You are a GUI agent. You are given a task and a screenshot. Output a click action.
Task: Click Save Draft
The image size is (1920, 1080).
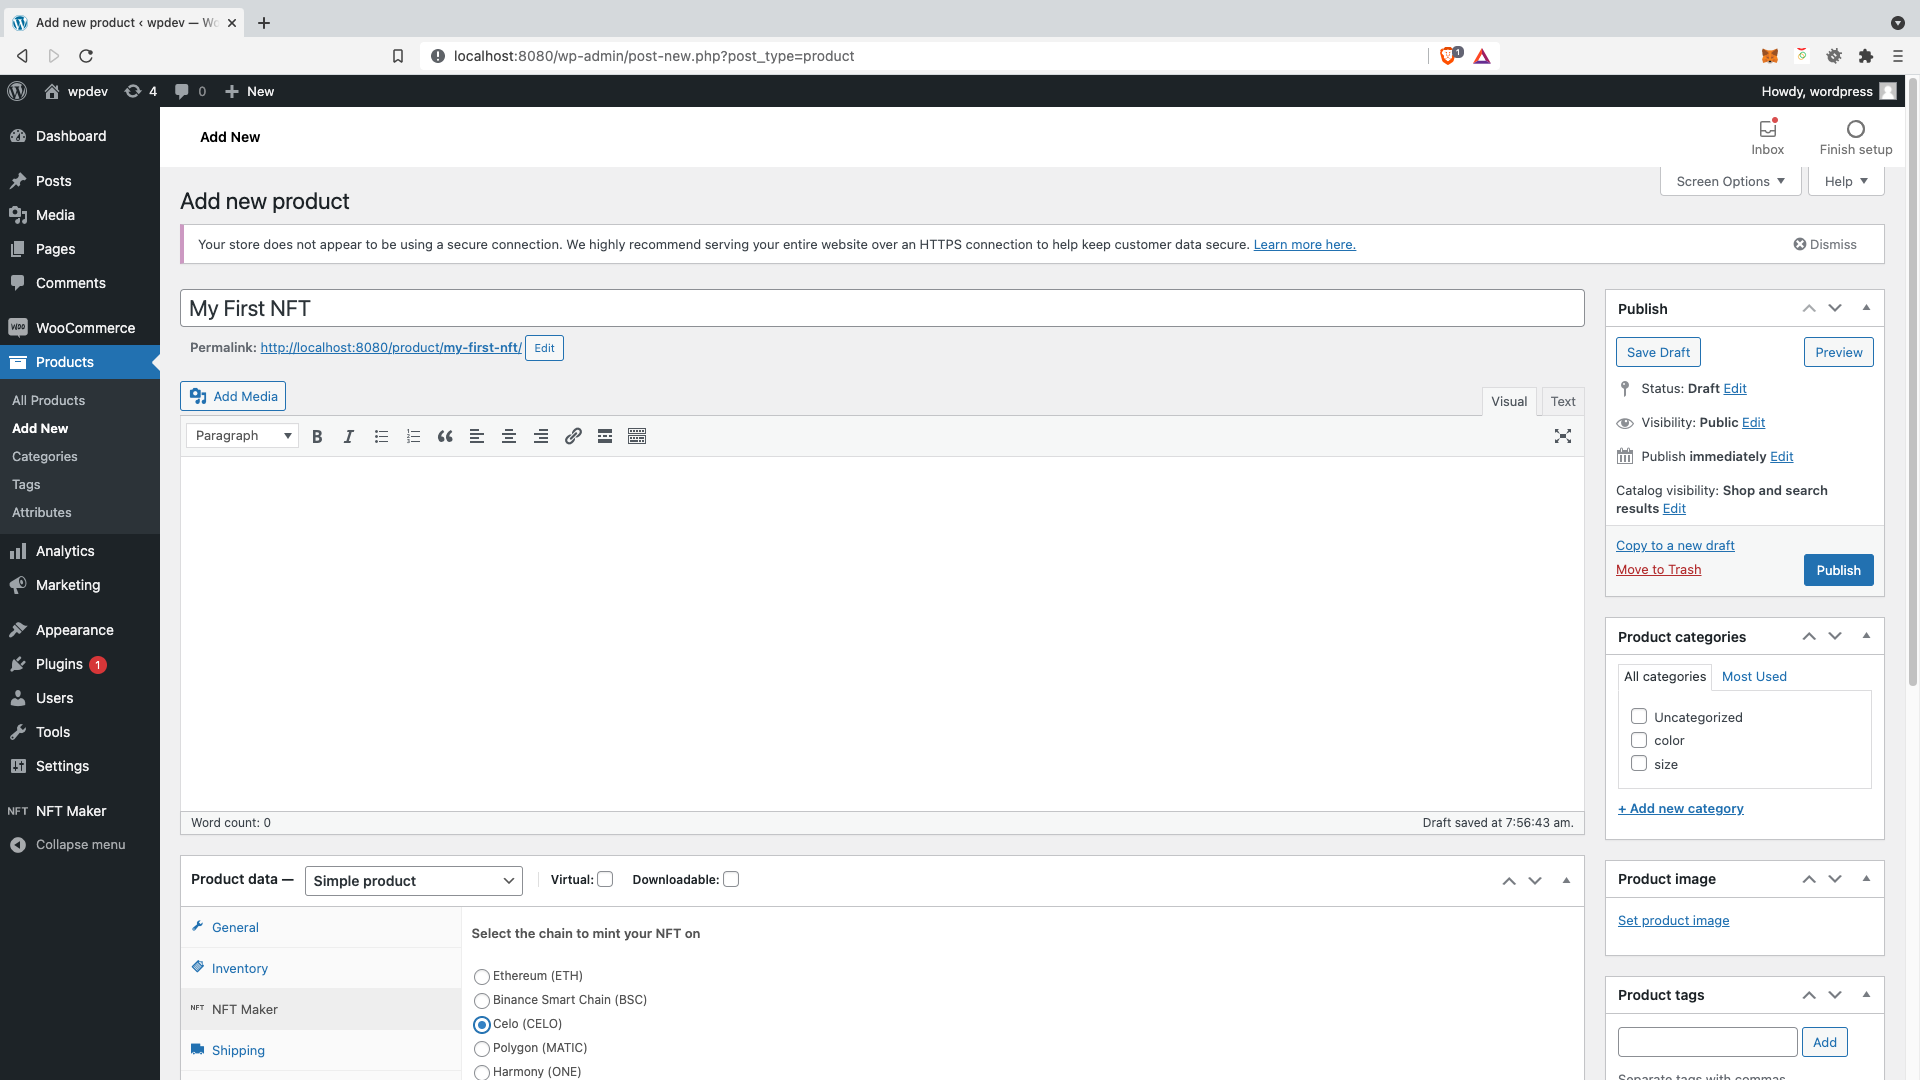coord(1658,352)
